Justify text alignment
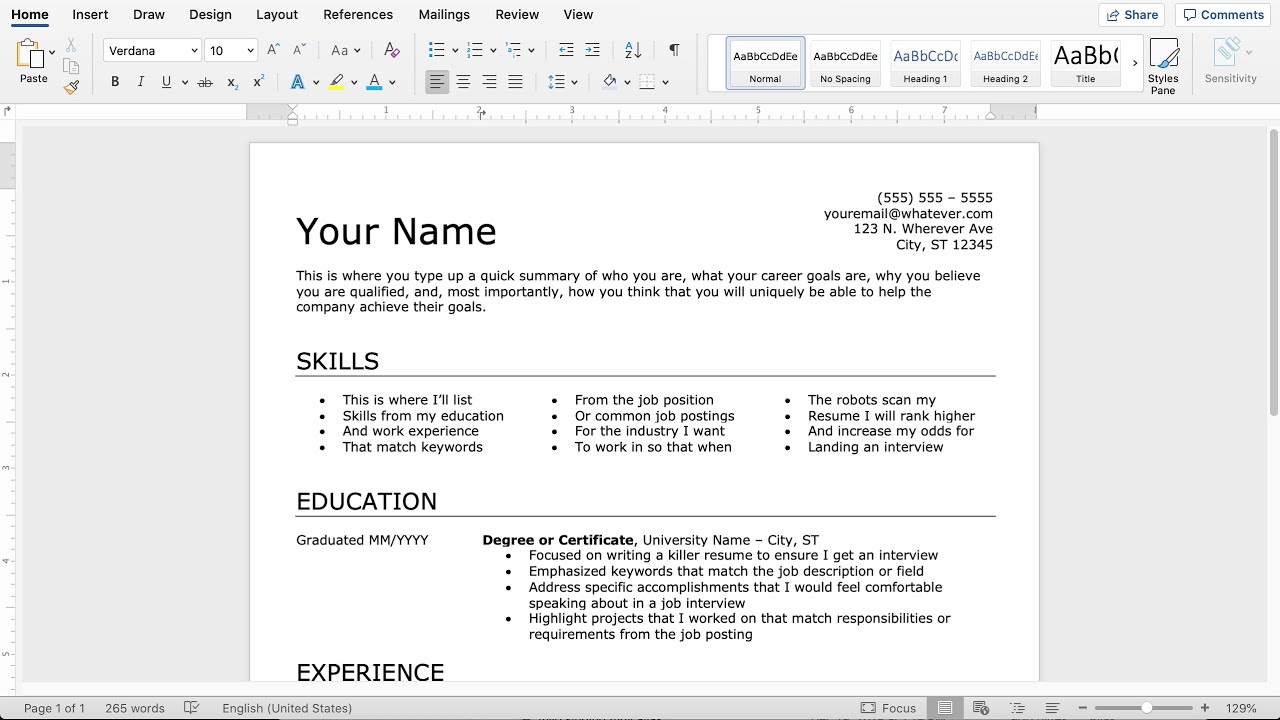1280x720 pixels. pyautogui.click(x=515, y=82)
